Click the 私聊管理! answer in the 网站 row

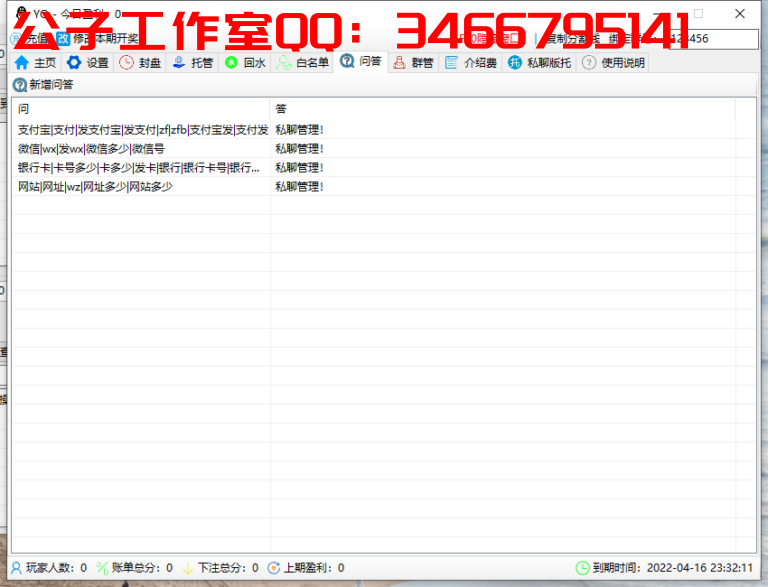pyautogui.click(x=299, y=187)
